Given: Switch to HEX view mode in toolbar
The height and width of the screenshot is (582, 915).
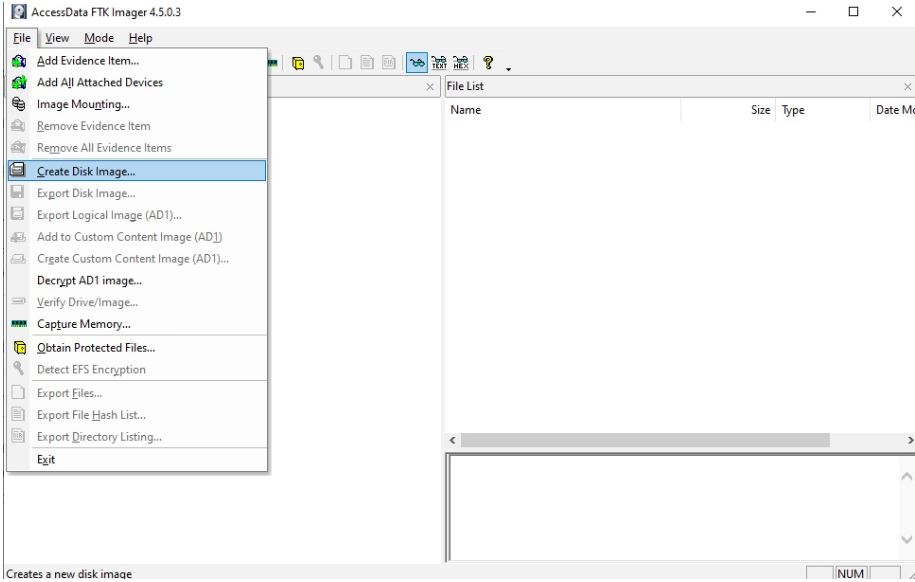Looking at the screenshot, I should [461, 62].
